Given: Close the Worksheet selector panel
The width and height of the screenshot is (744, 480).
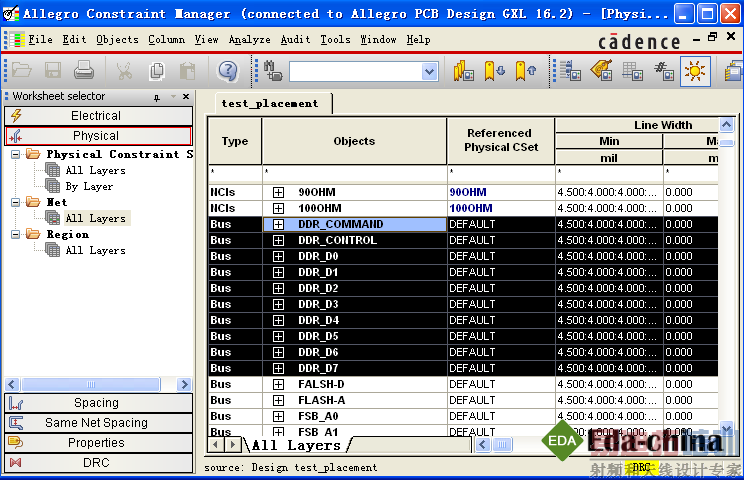Looking at the screenshot, I should pos(186,97).
